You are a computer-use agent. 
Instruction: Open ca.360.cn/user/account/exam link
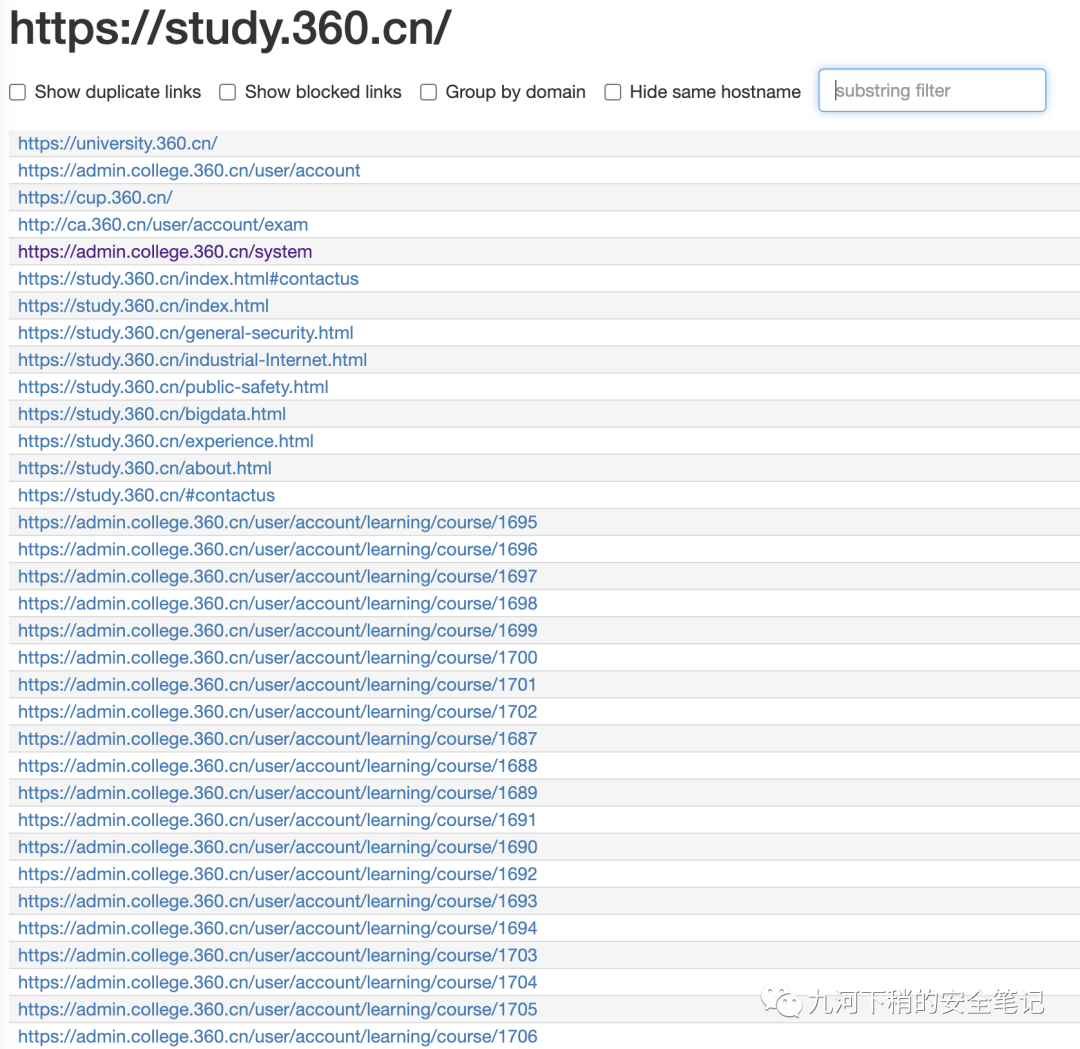(163, 225)
